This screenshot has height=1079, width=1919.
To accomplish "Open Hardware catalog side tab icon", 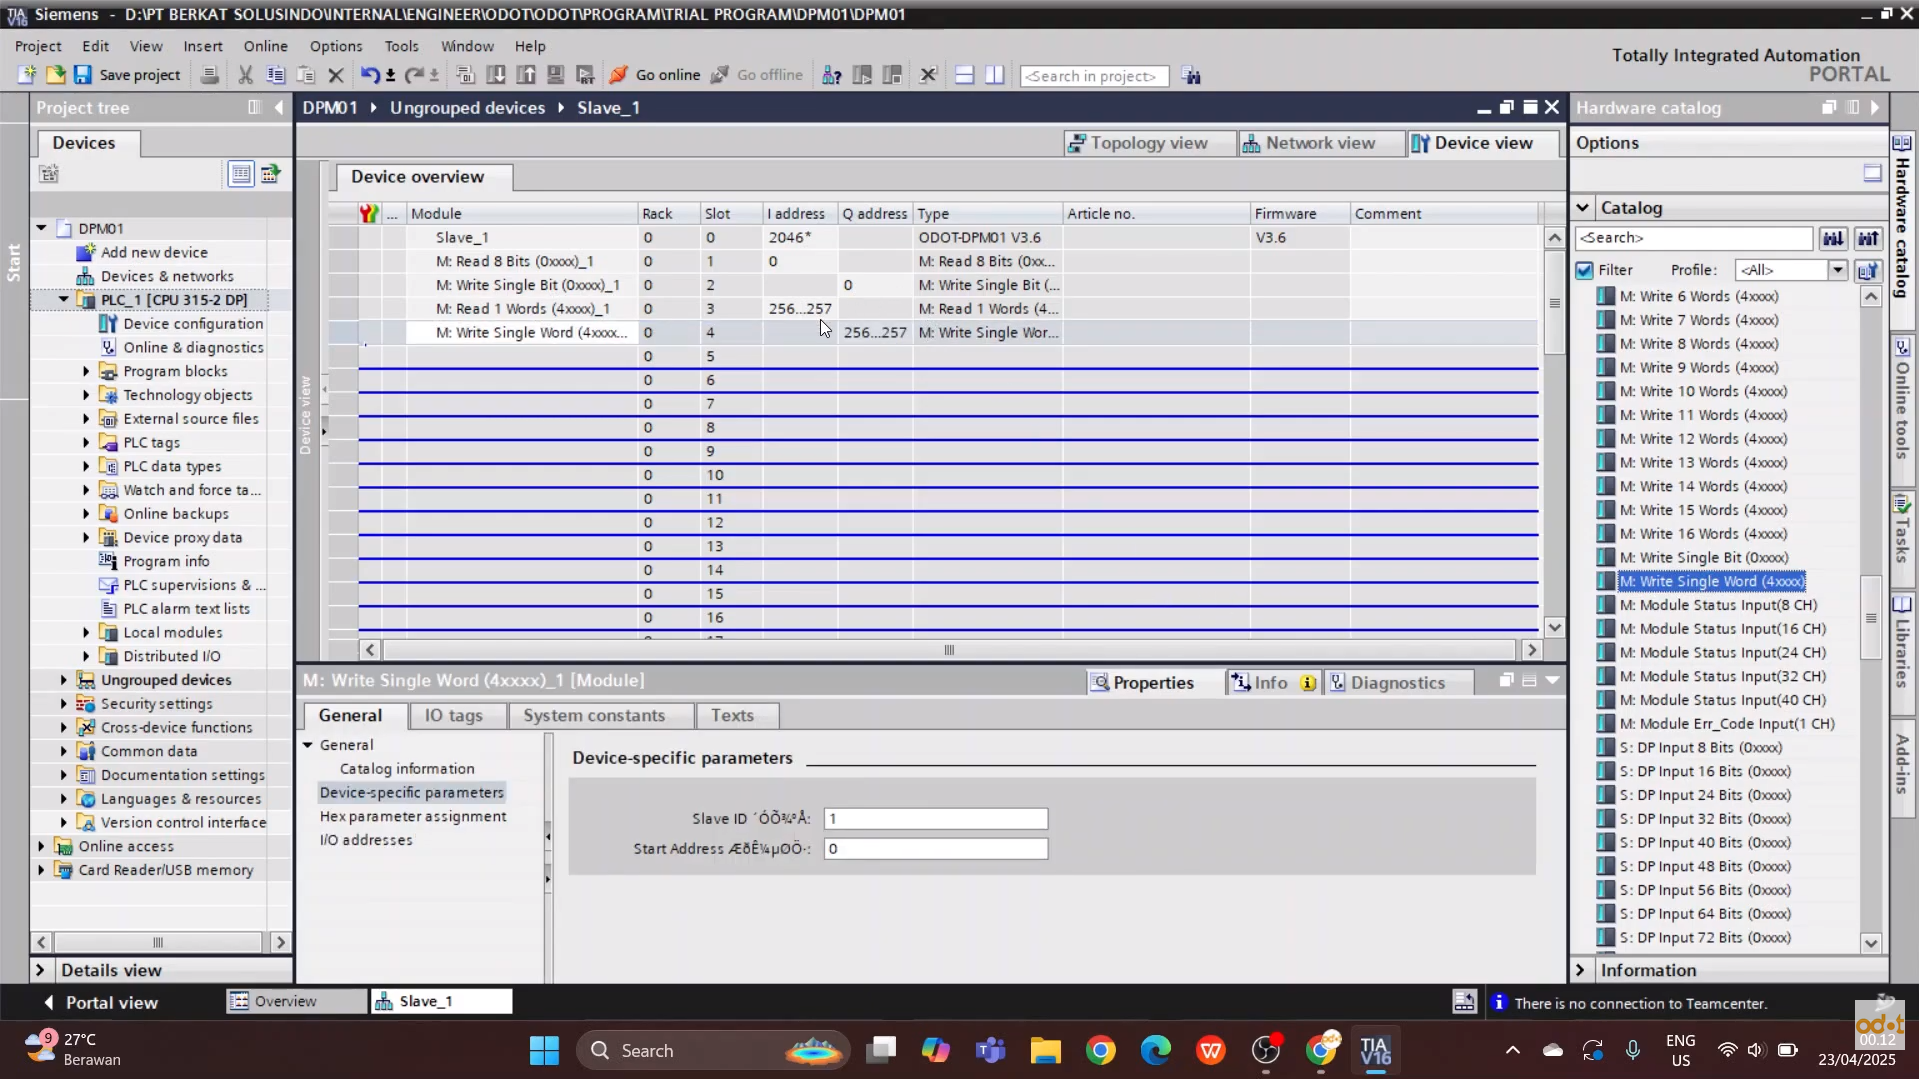I will click(x=1902, y=143).
